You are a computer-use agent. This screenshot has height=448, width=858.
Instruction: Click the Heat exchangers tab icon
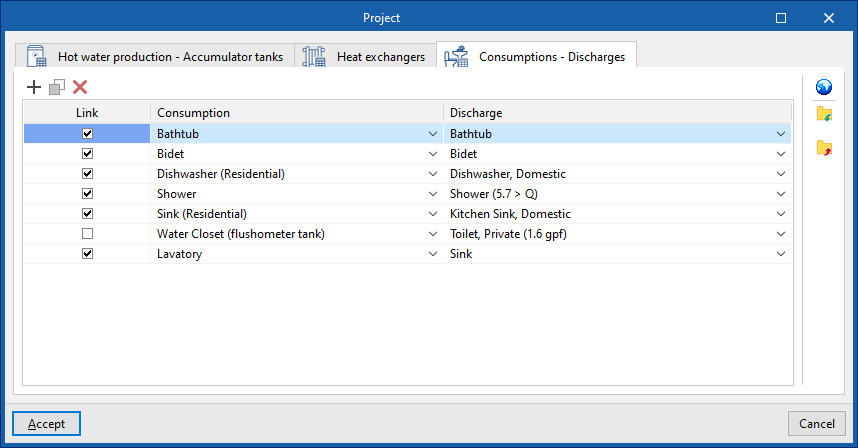[x=315, y=56]
